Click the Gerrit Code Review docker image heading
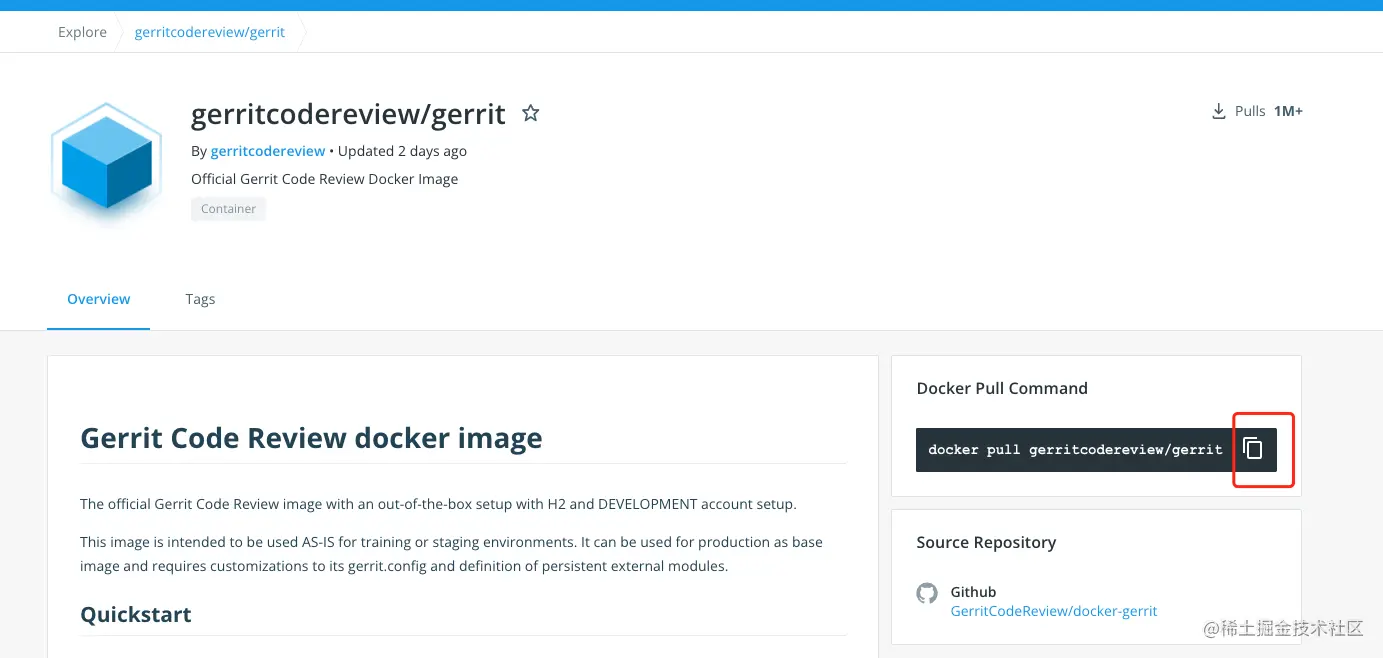 coord(311,437)
